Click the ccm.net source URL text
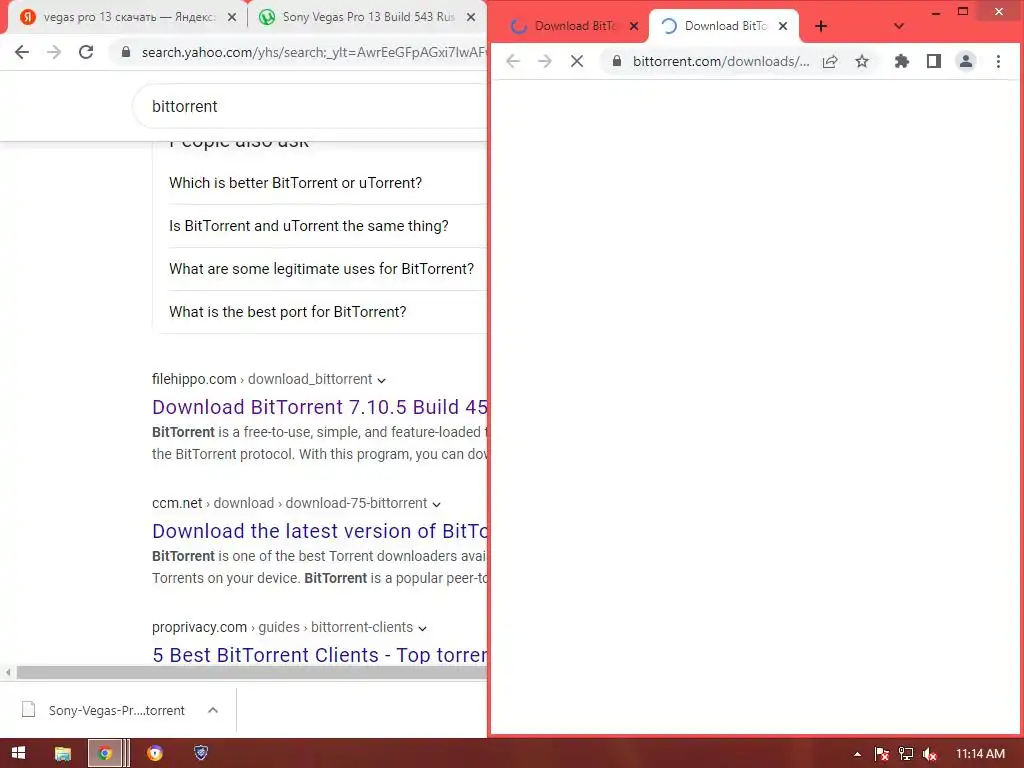 [x=289, y=504]
